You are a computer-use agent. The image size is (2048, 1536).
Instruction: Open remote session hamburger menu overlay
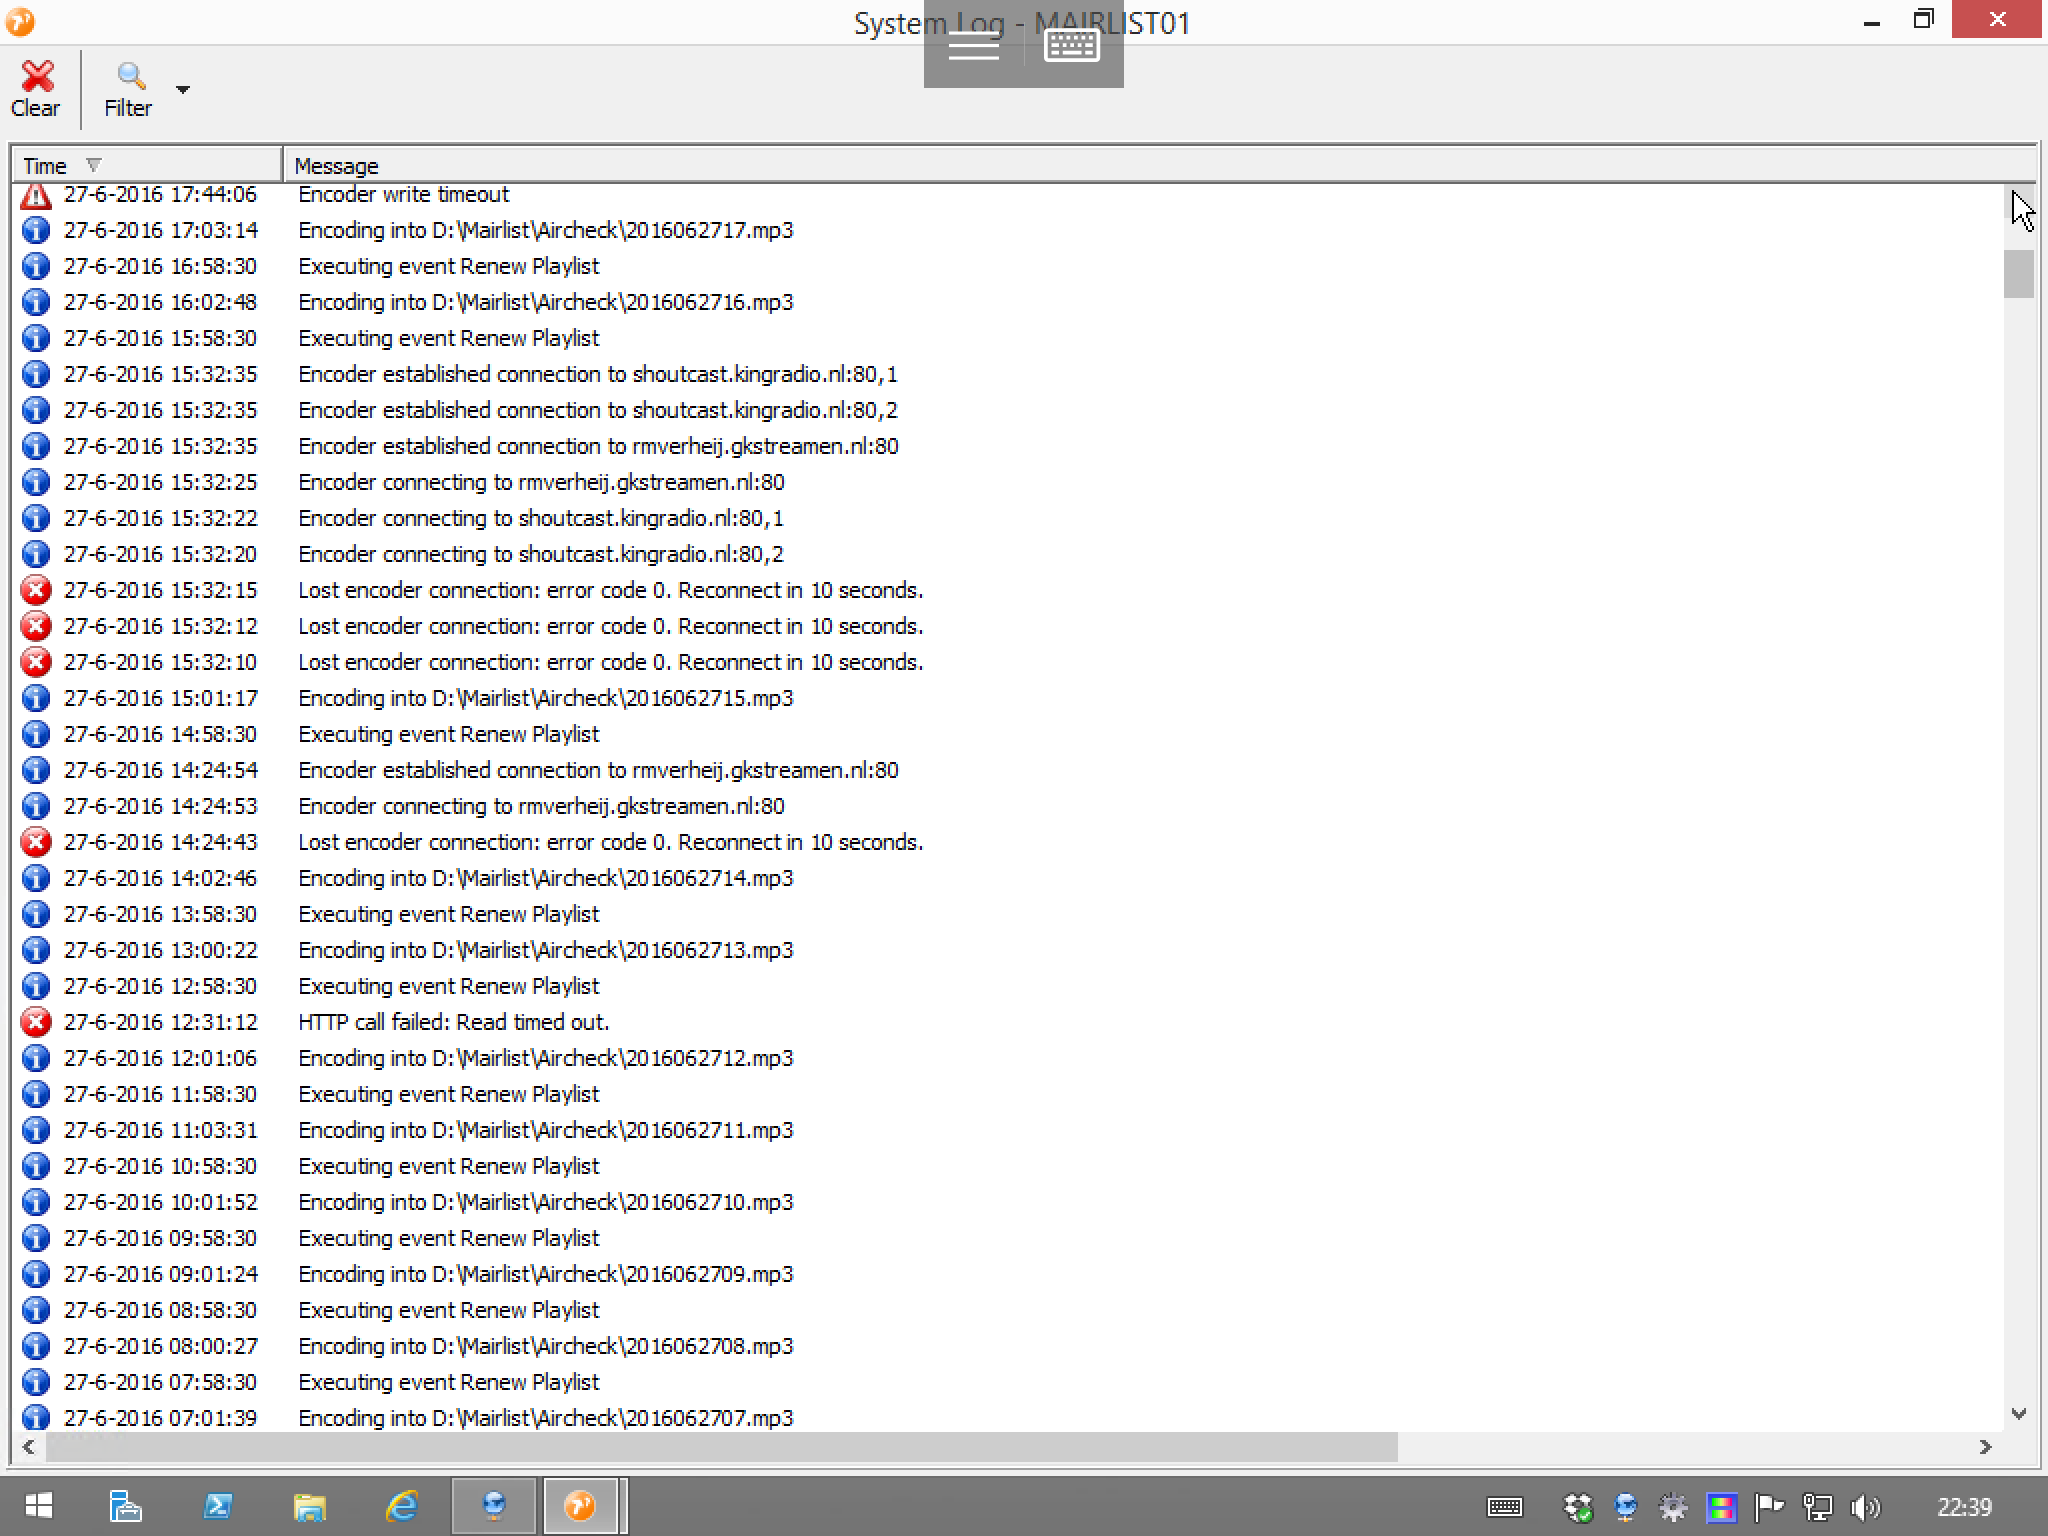(973, 46)
